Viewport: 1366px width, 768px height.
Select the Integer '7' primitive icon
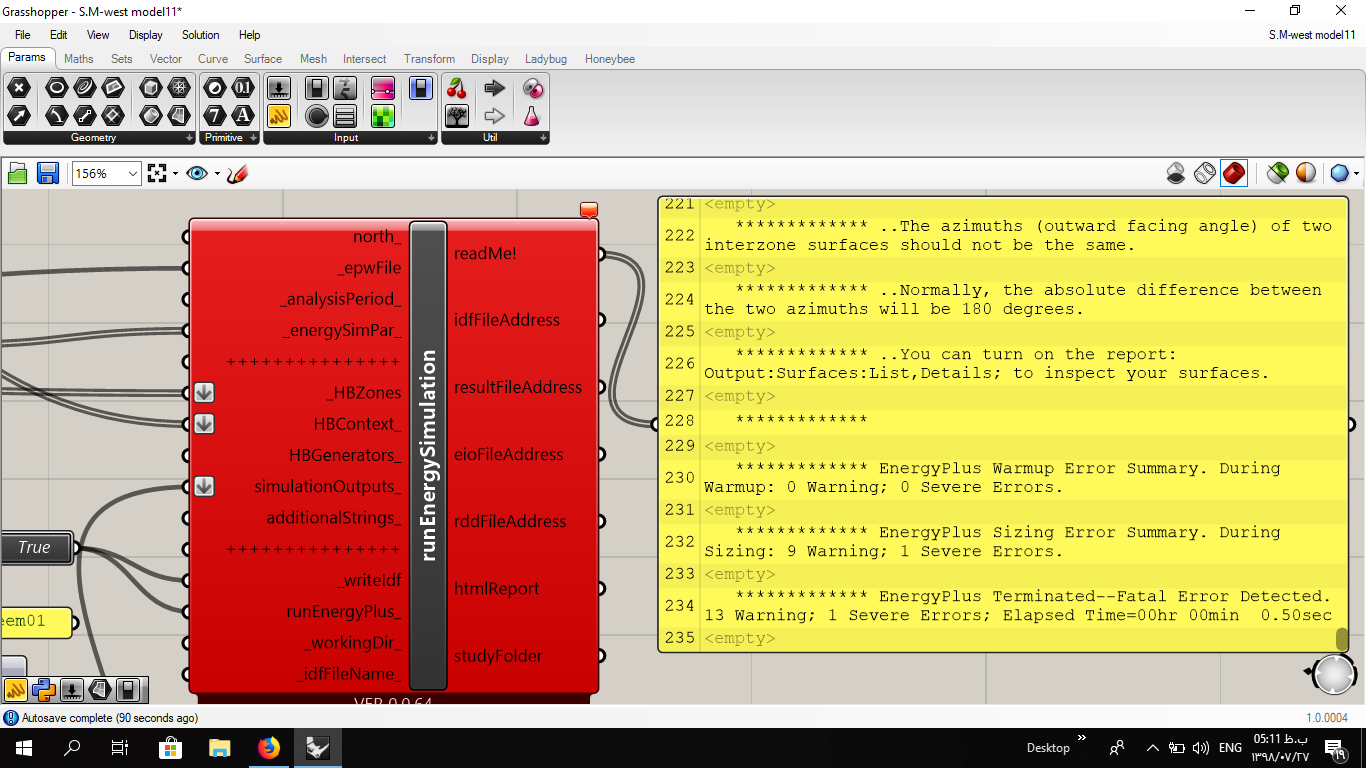(215, 116)
